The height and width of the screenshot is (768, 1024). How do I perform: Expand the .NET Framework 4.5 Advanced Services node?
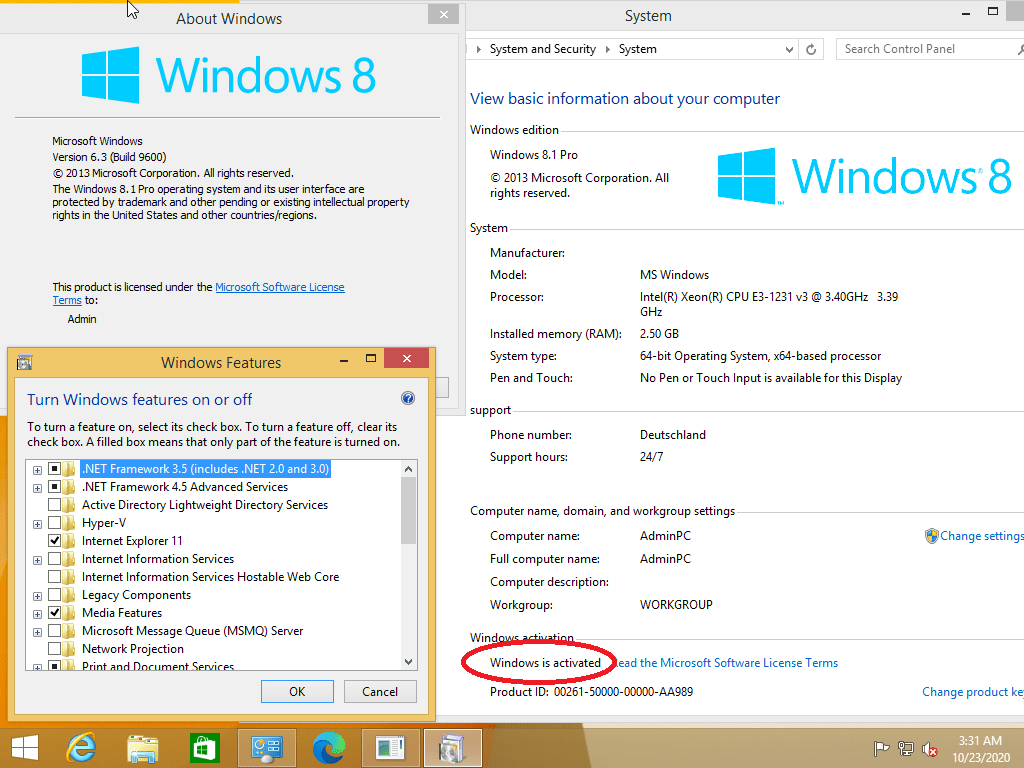[37, 488]
